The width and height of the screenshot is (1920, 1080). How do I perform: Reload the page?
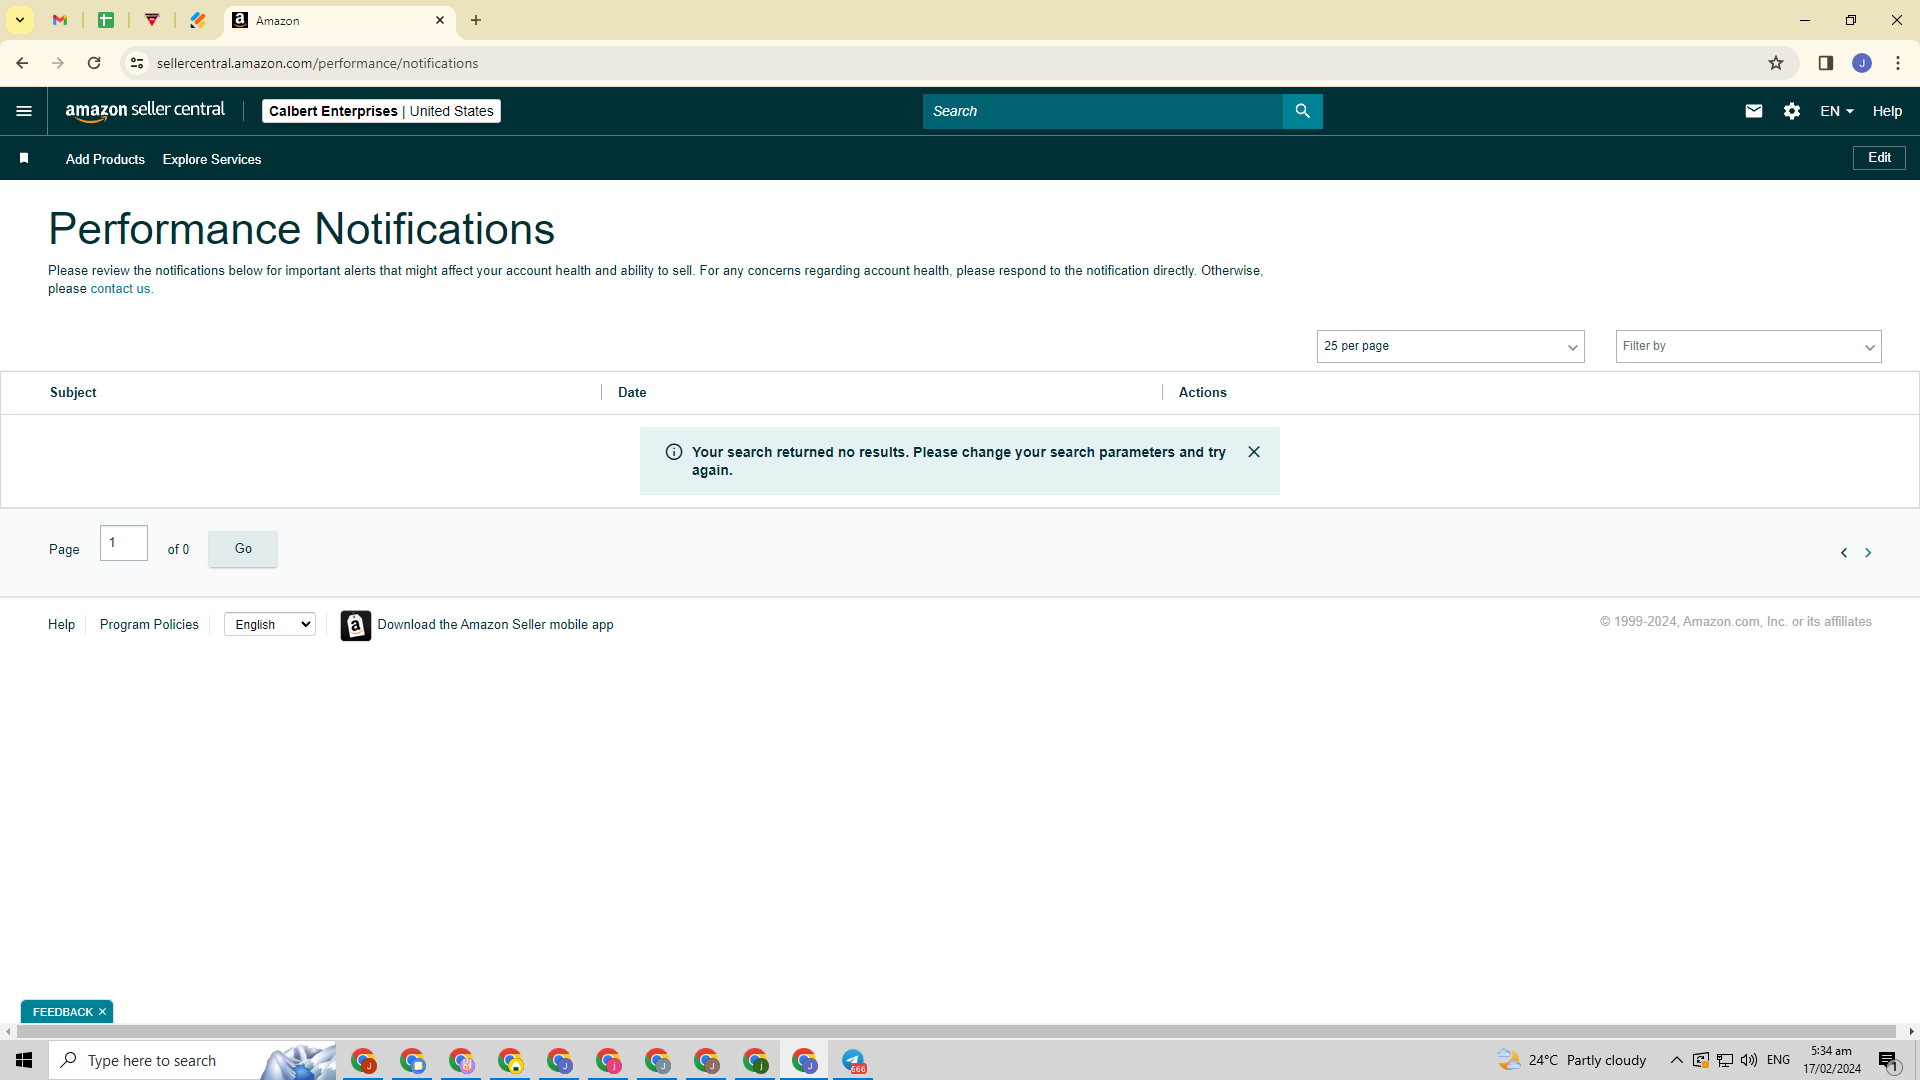click(94, 63)
